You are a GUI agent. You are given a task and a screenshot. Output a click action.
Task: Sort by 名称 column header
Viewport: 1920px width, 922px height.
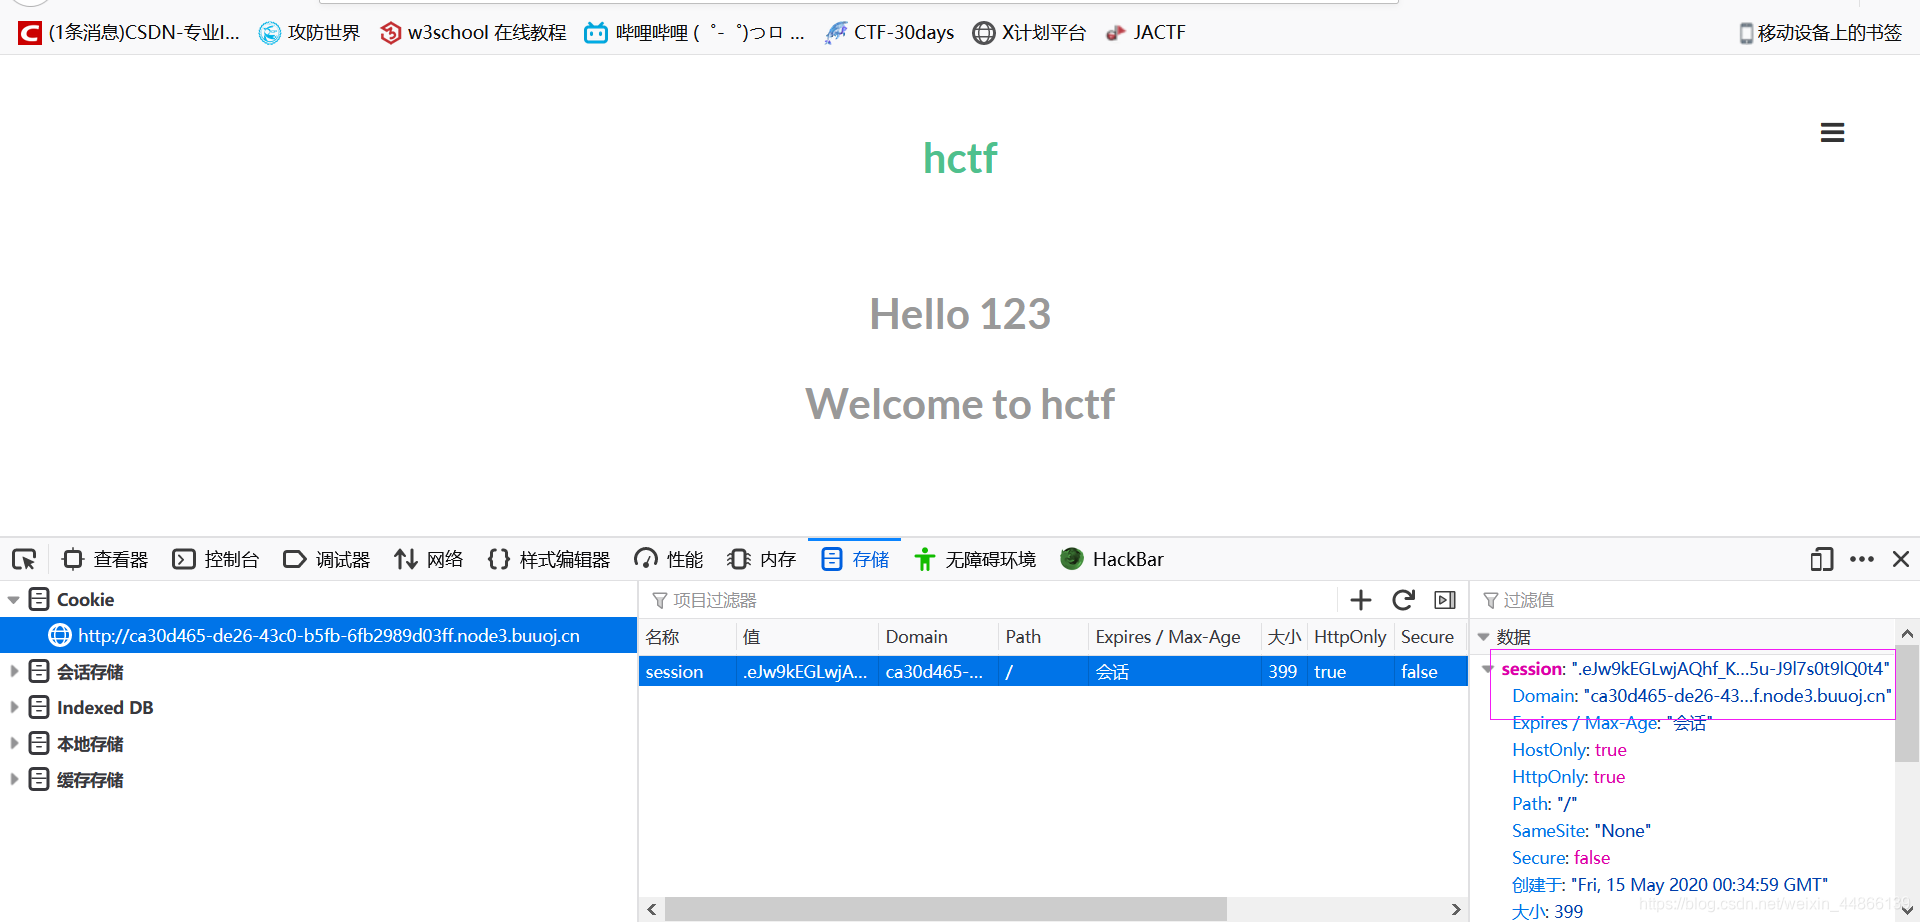click(x=688, y=637)
